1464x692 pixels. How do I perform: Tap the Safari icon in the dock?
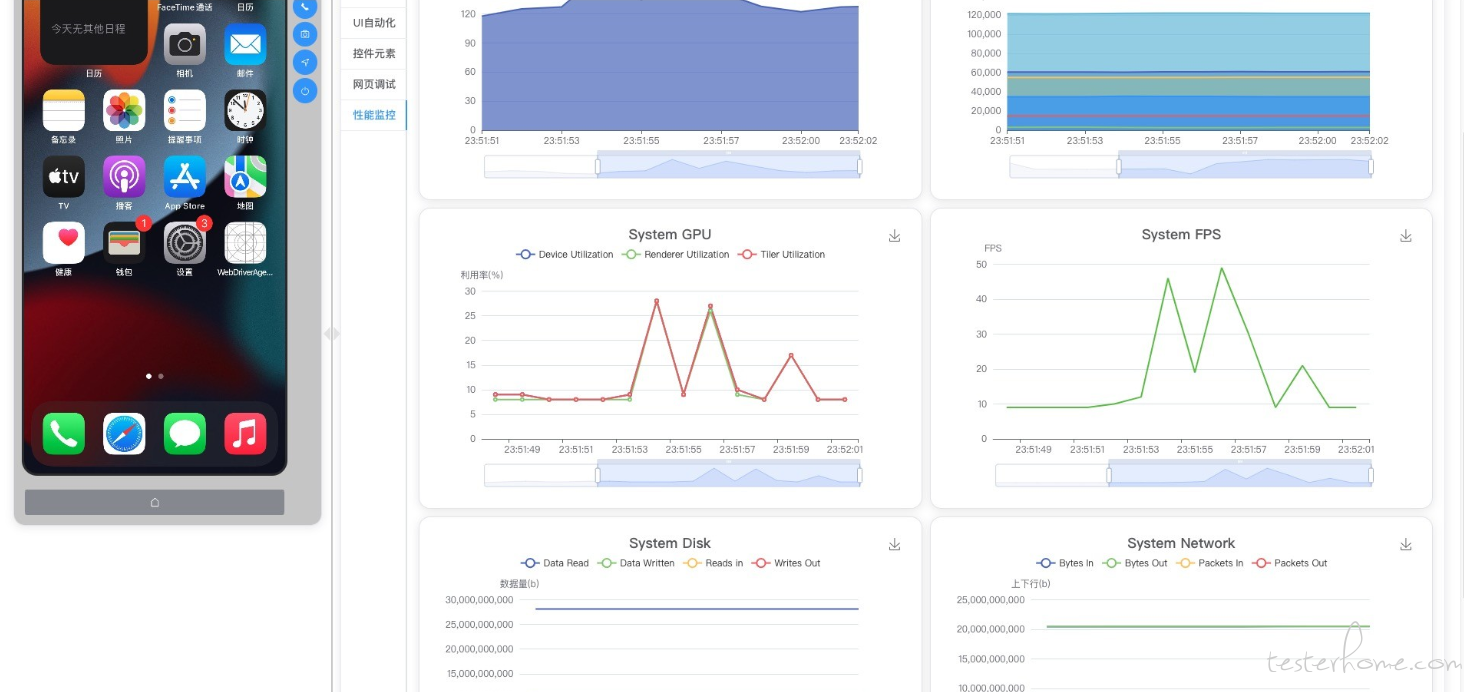coord(124,434)
